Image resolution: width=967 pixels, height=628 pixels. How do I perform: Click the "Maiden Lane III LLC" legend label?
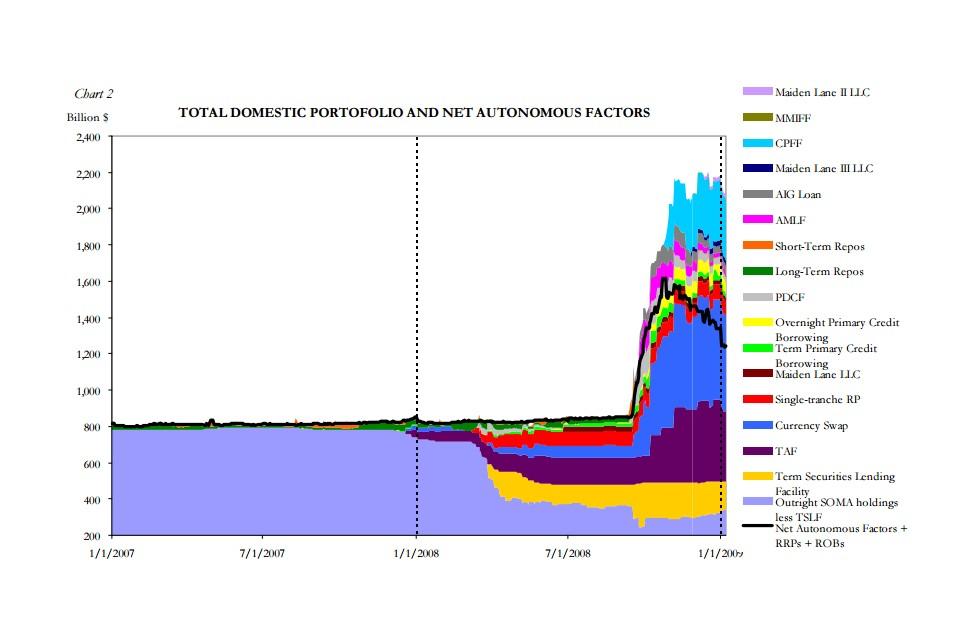pyautogui.click(x=824, y=168)
